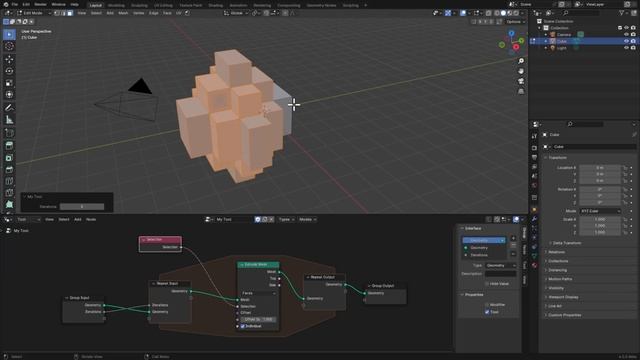
Task: Select the Extrude Region tool
Action: click(9, 146)
